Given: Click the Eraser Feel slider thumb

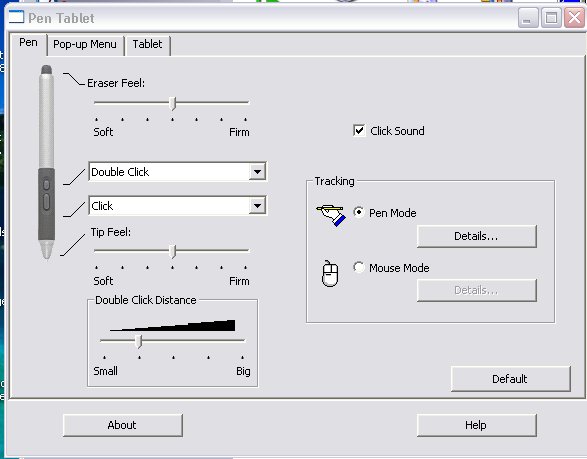Looking at the screenshot, I should (x=172, y=103).
